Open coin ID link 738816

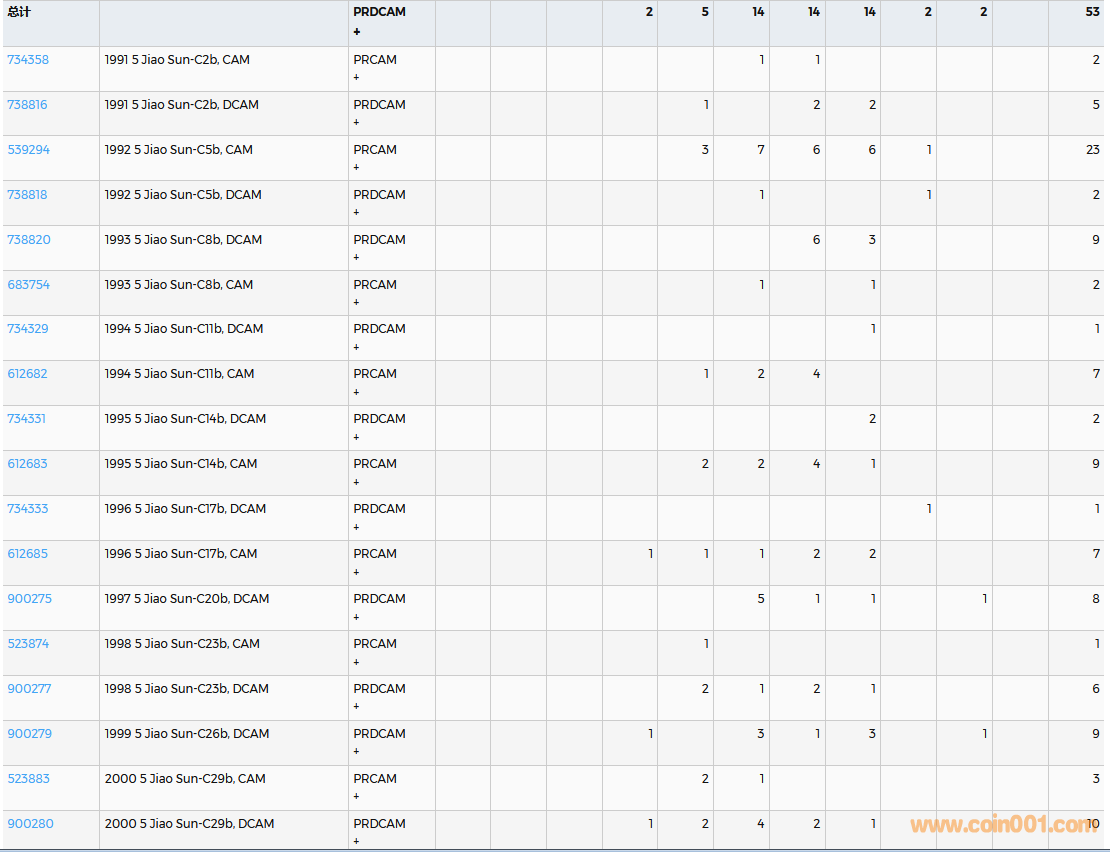(x=28, y=105)
